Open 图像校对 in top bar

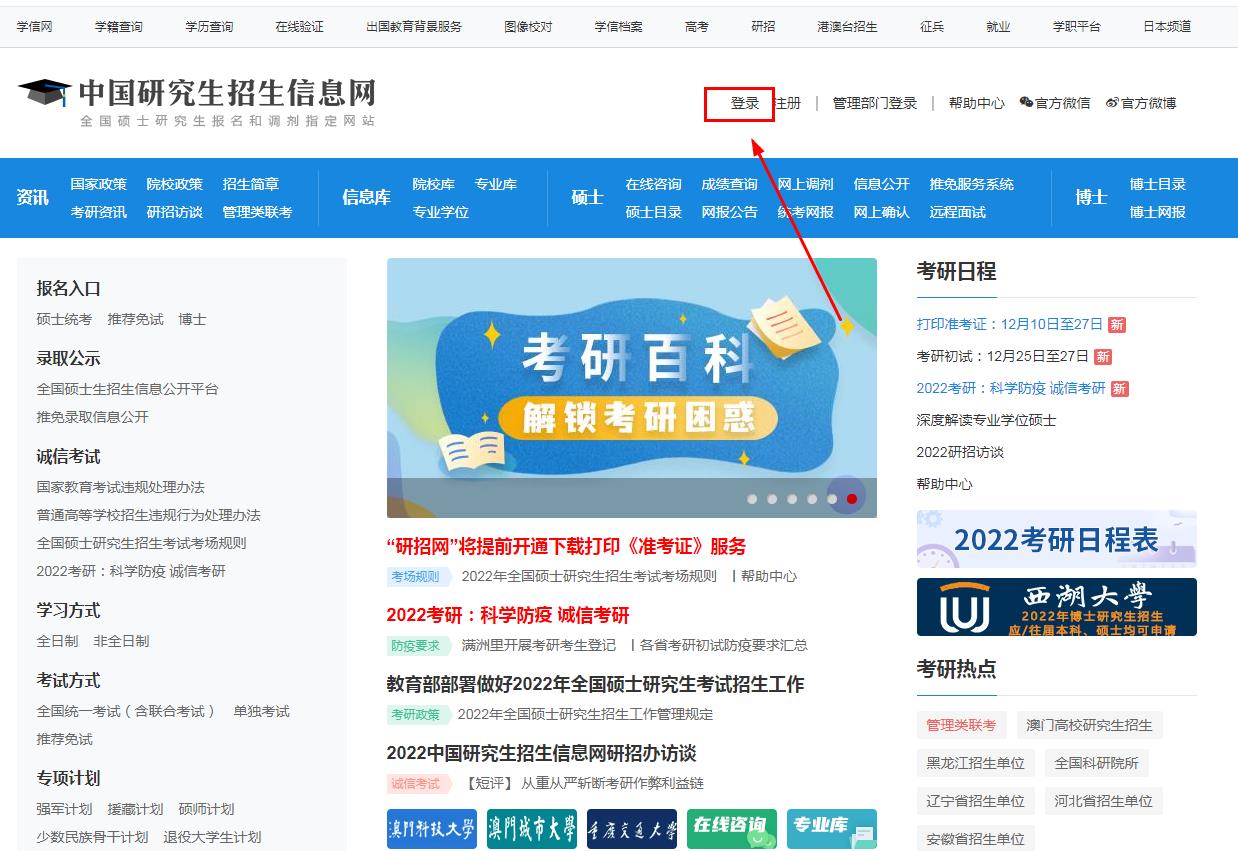[528, 27]
